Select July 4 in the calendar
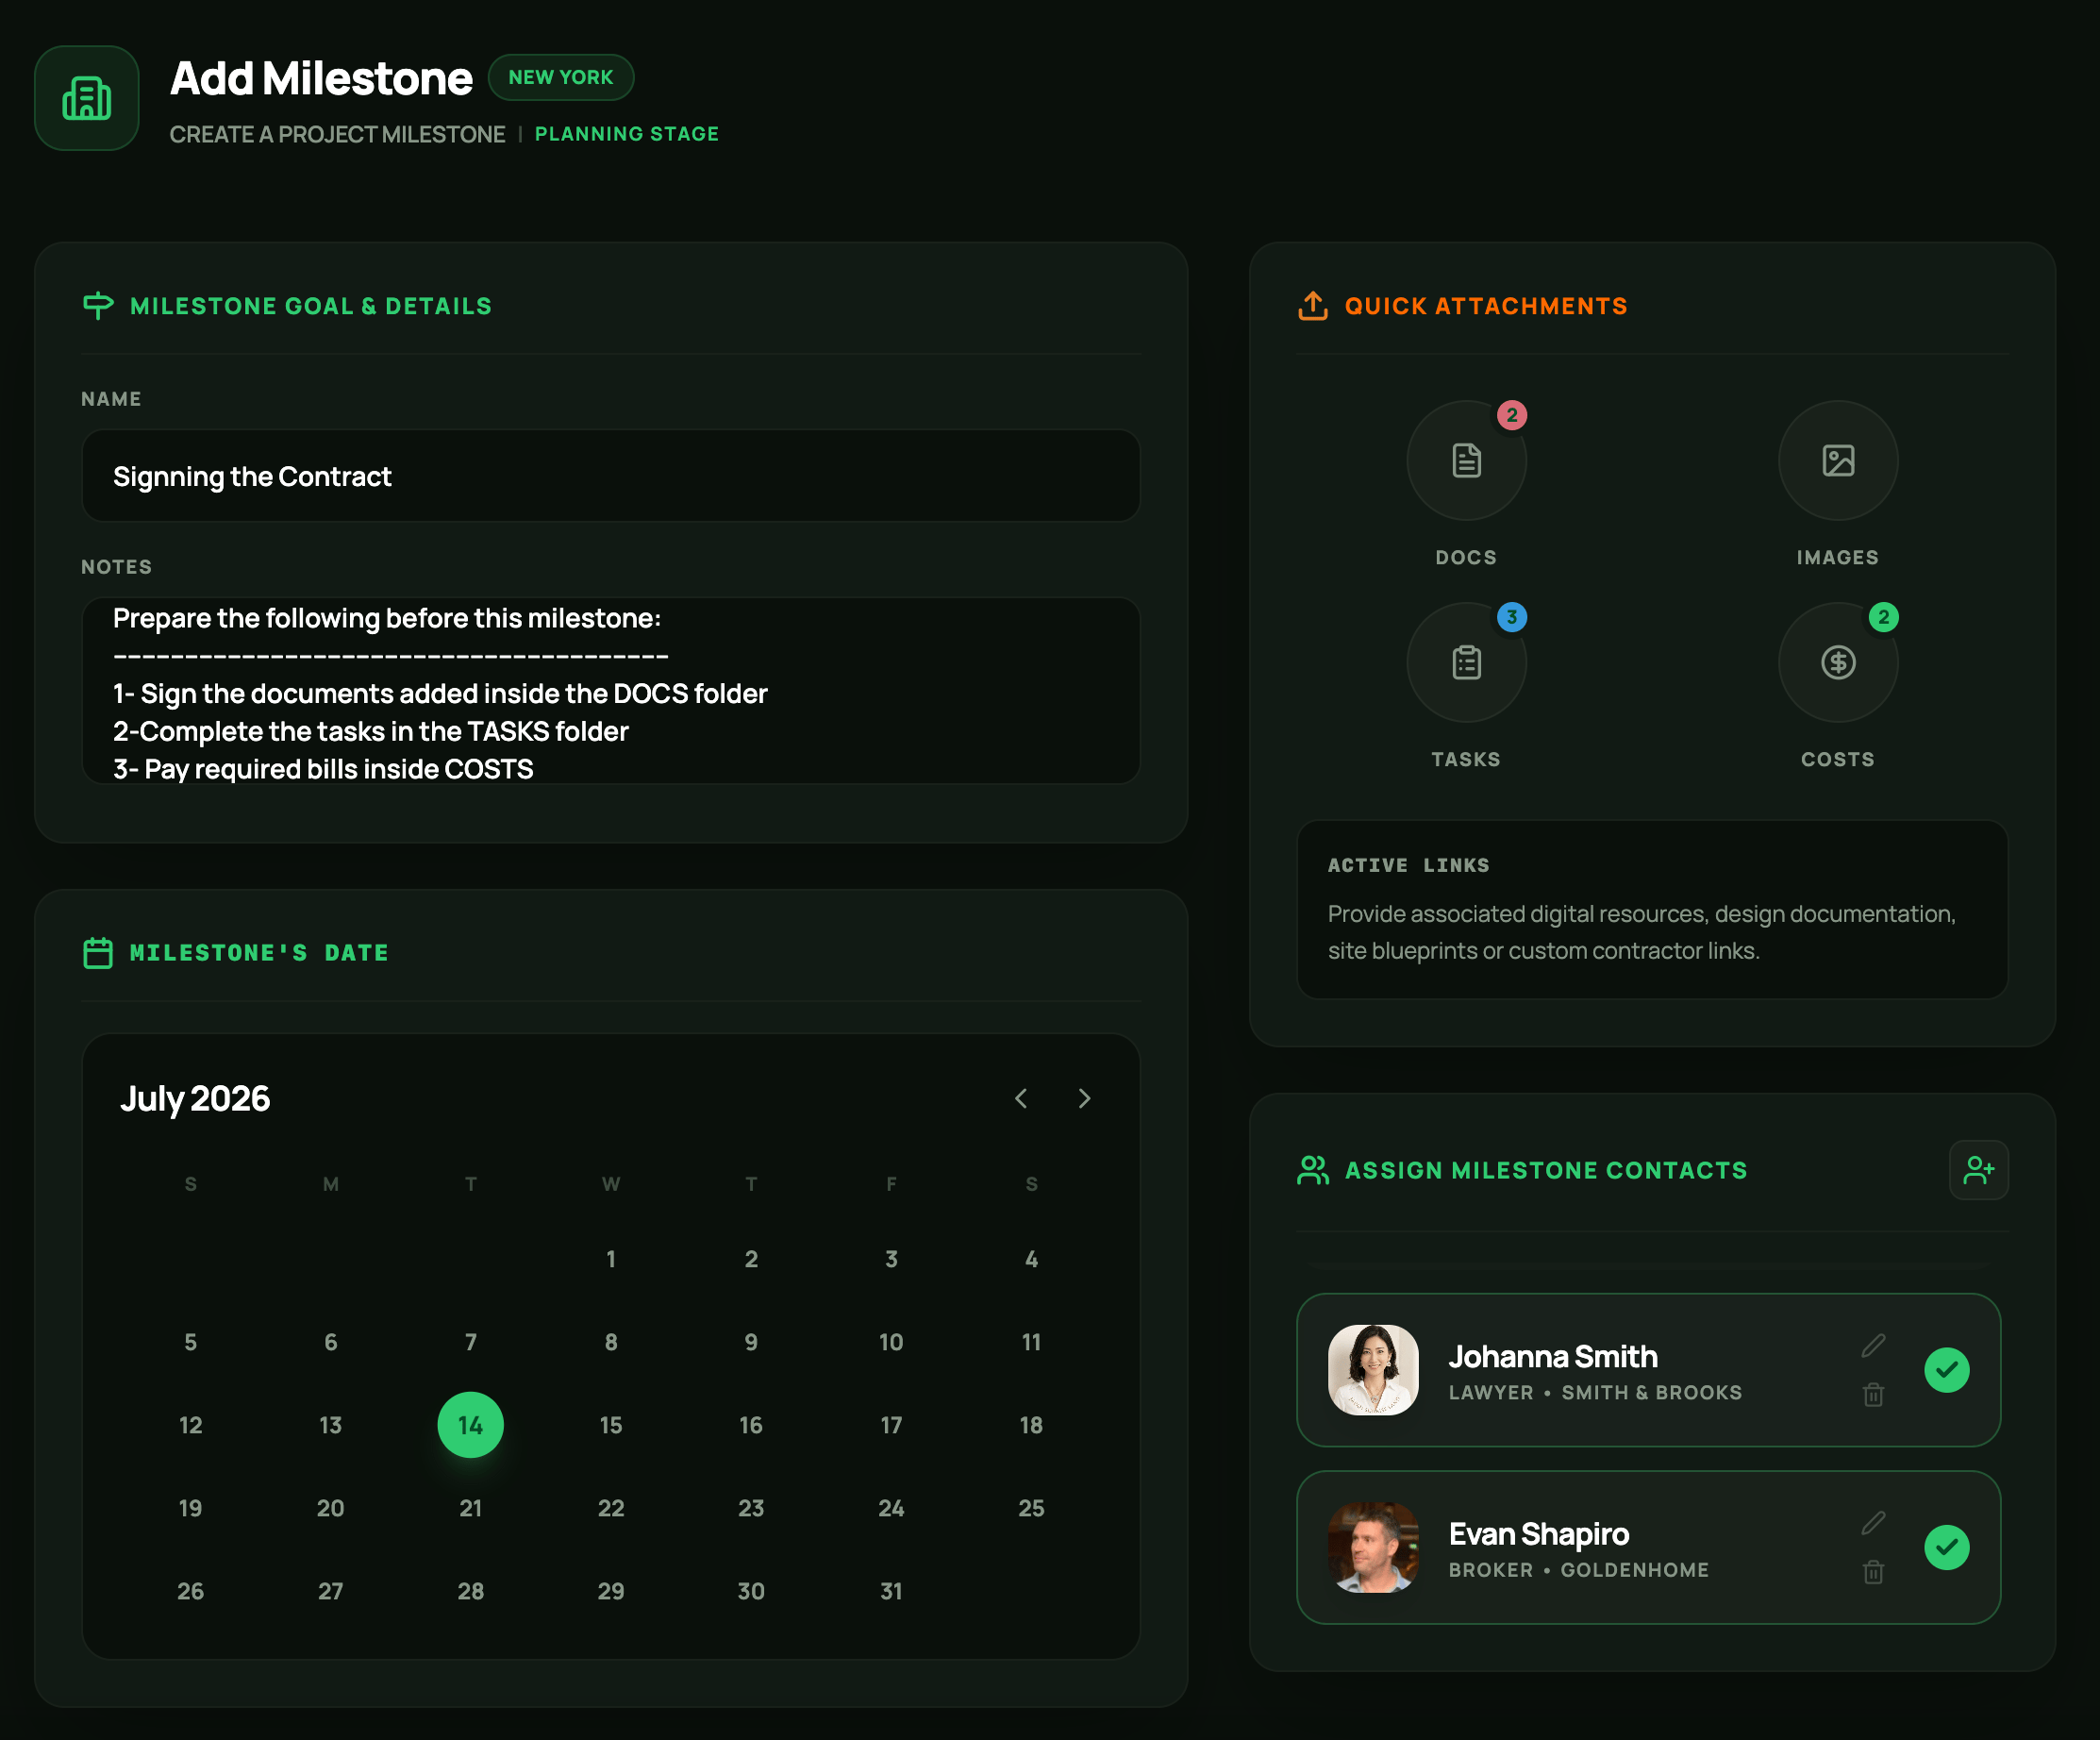The width and height of the screenshot is (2100, 1740). click(x=1031, y=1259)
